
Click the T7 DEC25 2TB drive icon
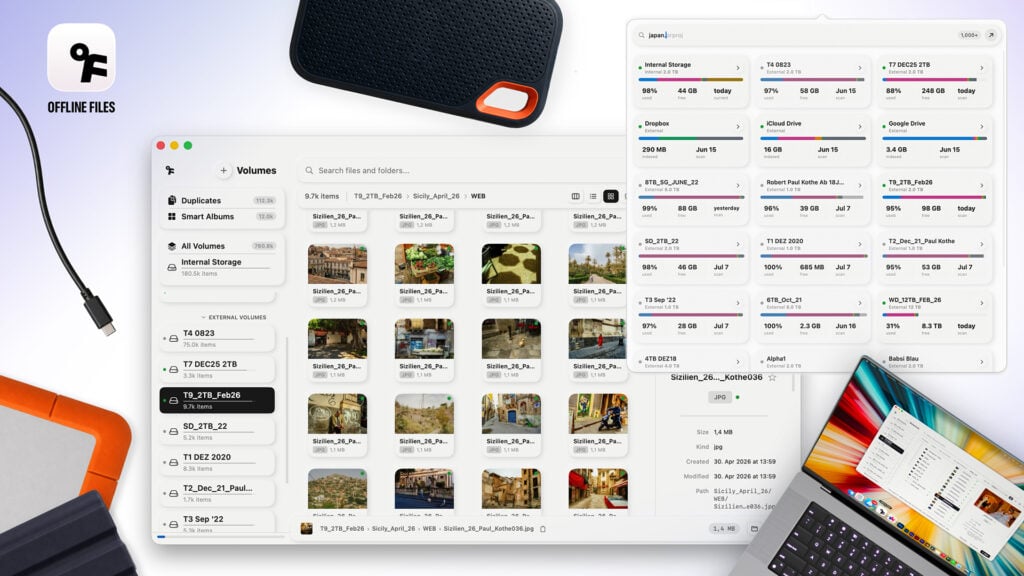(x=174, y=370)
